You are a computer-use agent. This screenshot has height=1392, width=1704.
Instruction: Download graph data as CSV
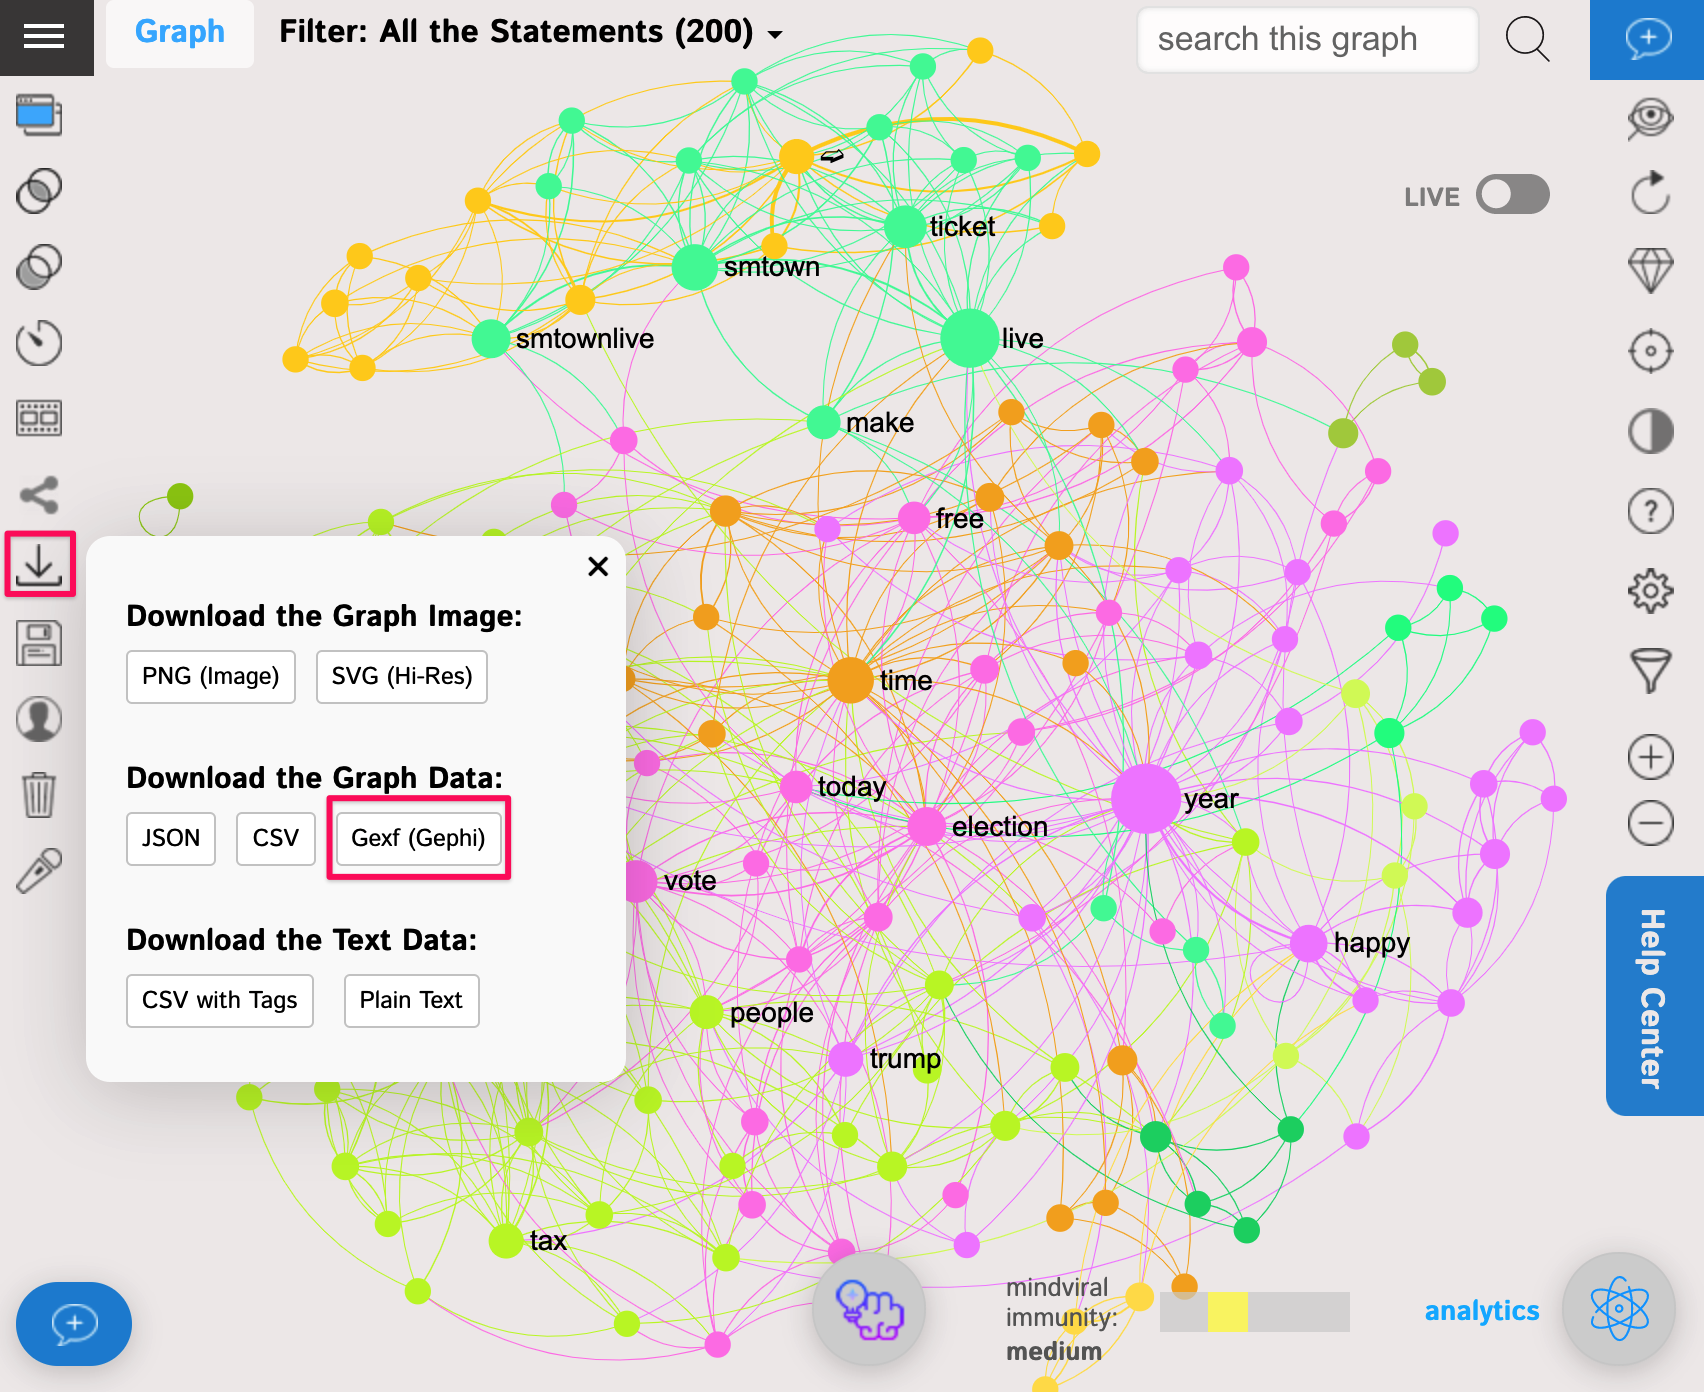pos(276,839)
